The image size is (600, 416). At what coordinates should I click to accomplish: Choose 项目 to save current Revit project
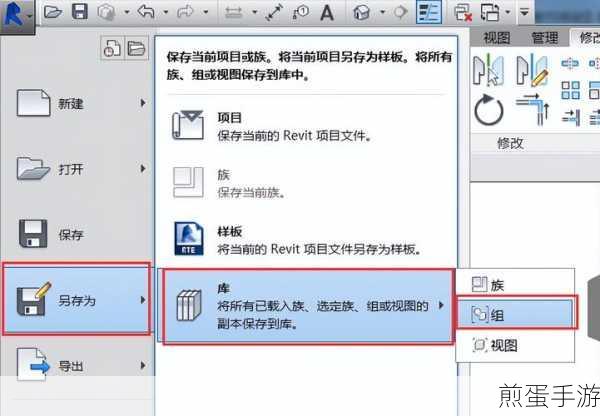coord(306,126)
